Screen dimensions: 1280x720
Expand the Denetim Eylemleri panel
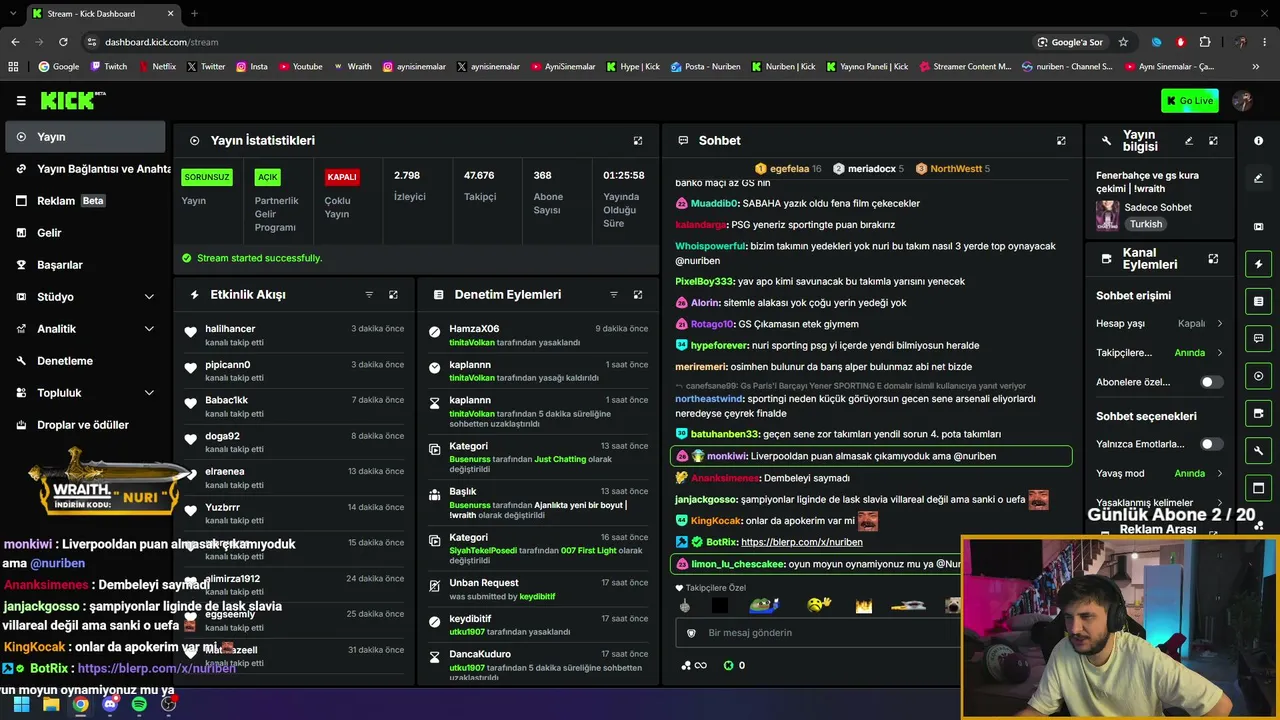(x=638, y=295)
